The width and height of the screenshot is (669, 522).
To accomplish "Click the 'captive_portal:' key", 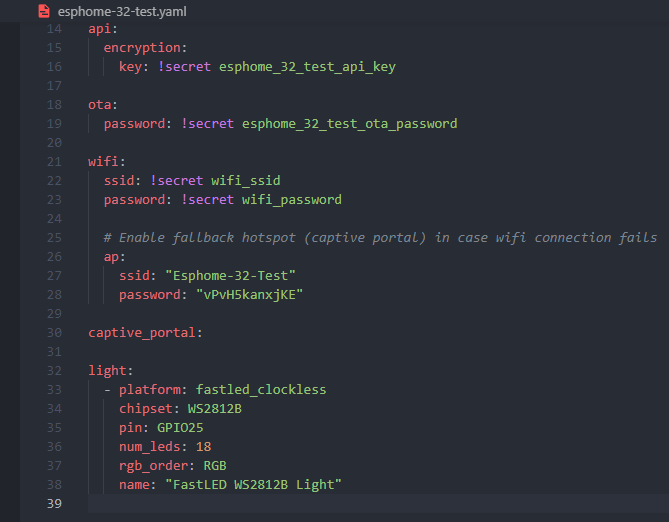I will point(145,333).
